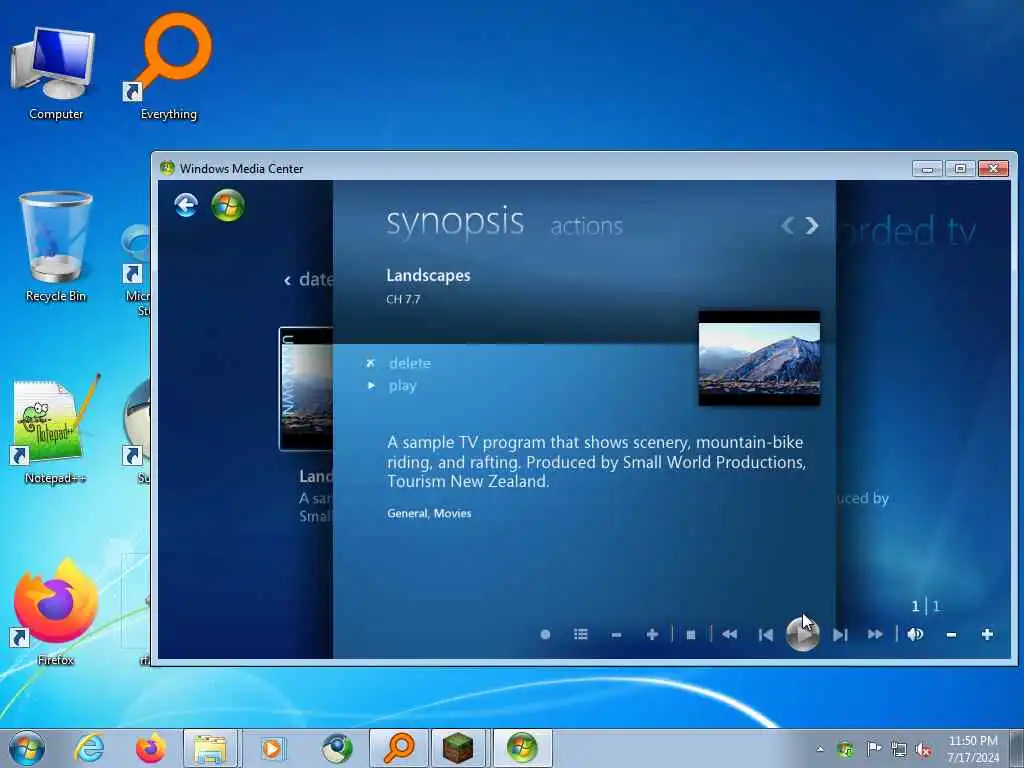Open the Computer desktop icon
Image resolution: width=1024 pixels, height=768 pixels.
[x=56, y=73]
